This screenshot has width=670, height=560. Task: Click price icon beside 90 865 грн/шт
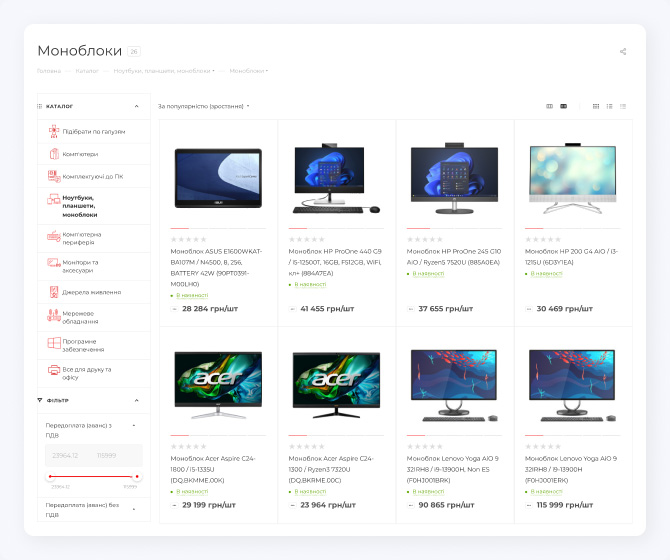pos(410,505)
